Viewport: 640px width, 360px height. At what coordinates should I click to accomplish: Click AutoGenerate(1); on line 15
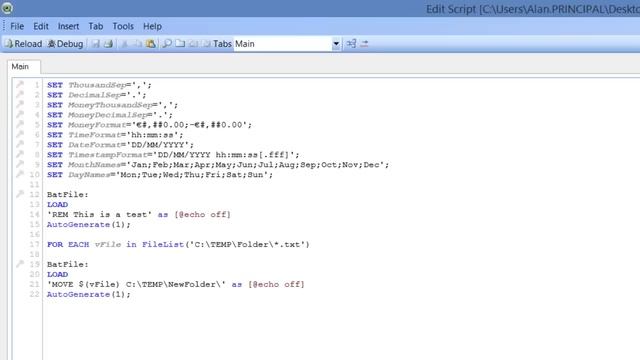(89, 224)
